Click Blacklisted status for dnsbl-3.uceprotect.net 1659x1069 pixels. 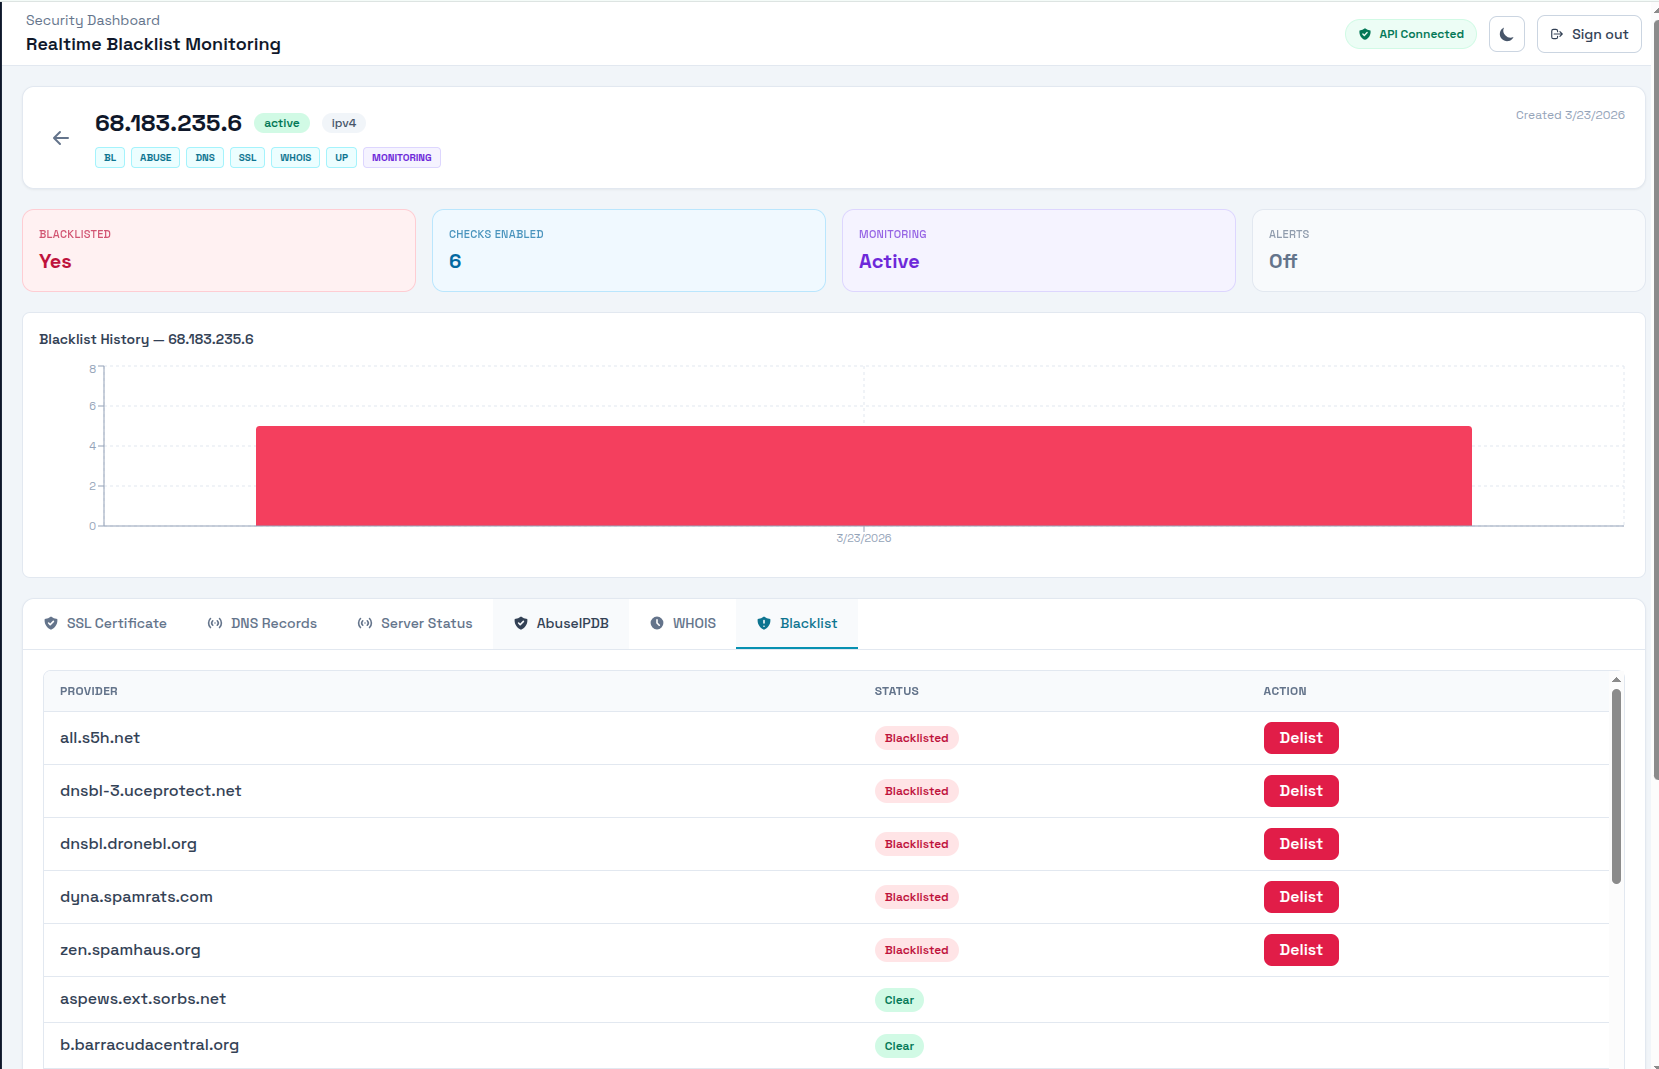(916, 791)
